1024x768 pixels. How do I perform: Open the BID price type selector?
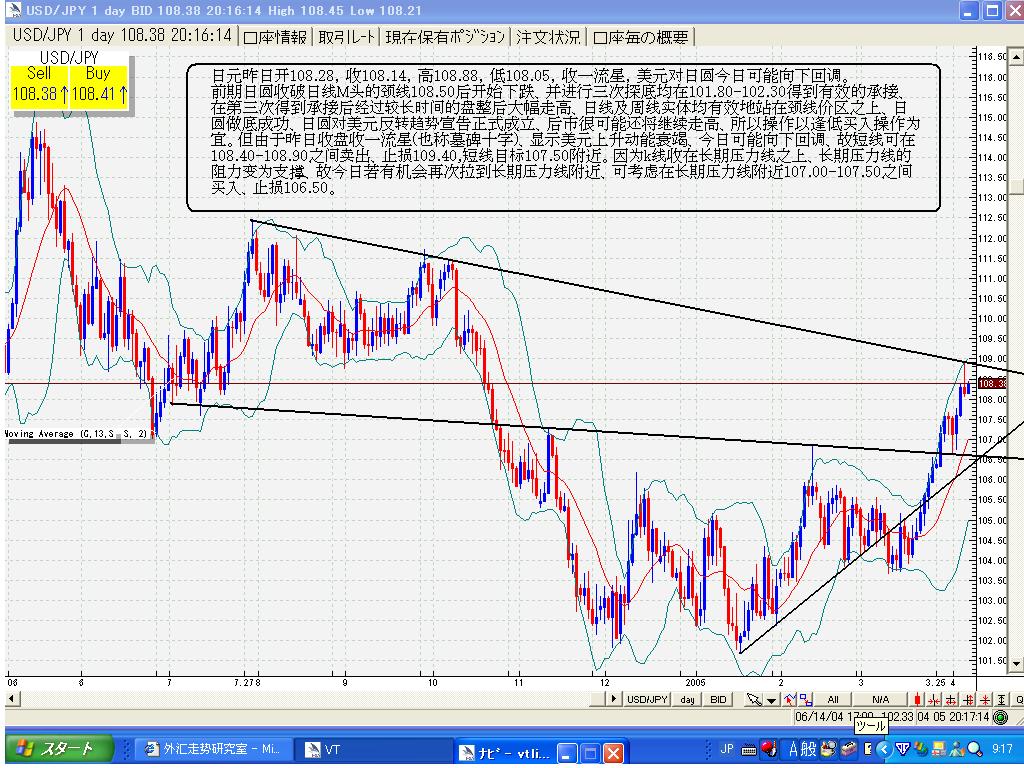click(x=718, y=699)
